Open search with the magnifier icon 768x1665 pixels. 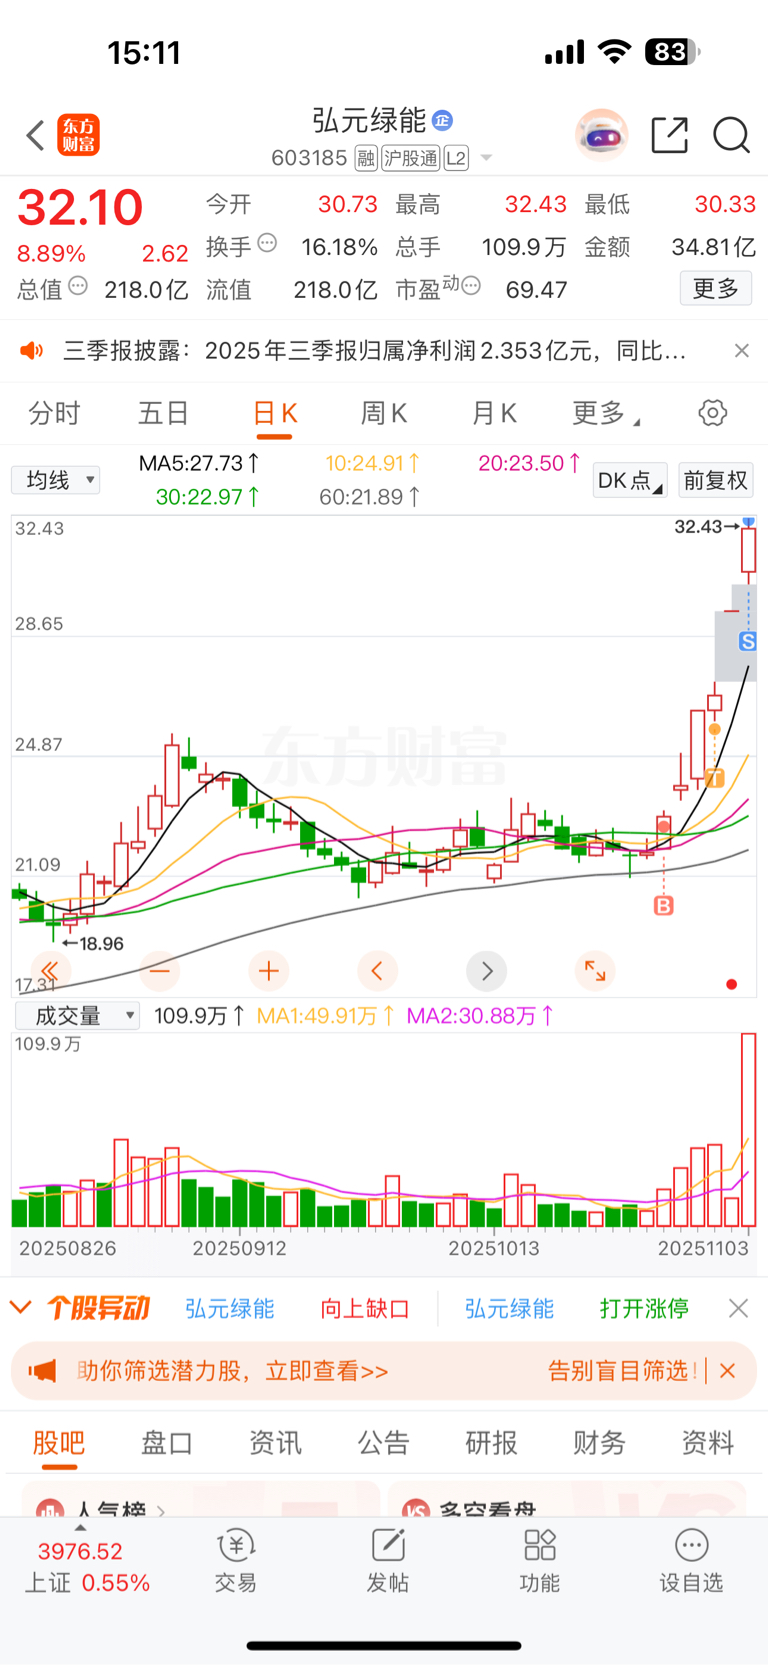(731, 135)
